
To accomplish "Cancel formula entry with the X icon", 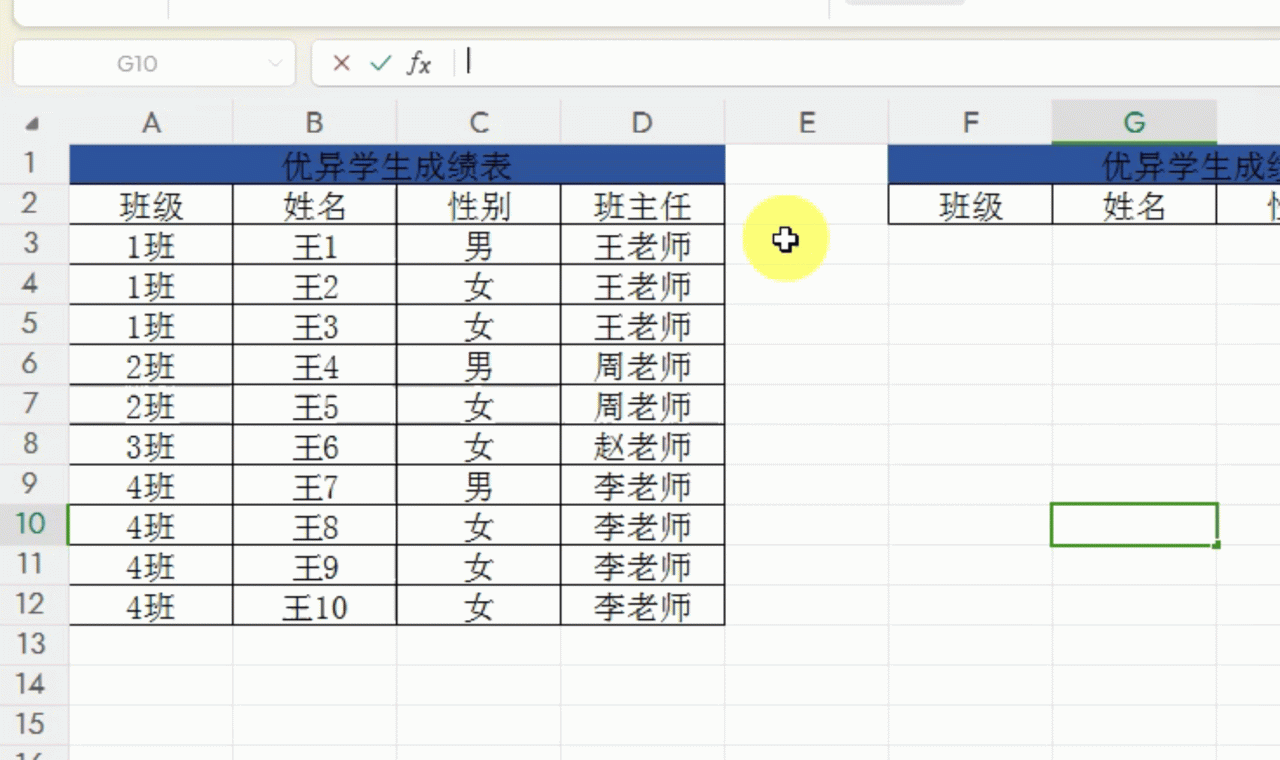I will click(341, 63).
